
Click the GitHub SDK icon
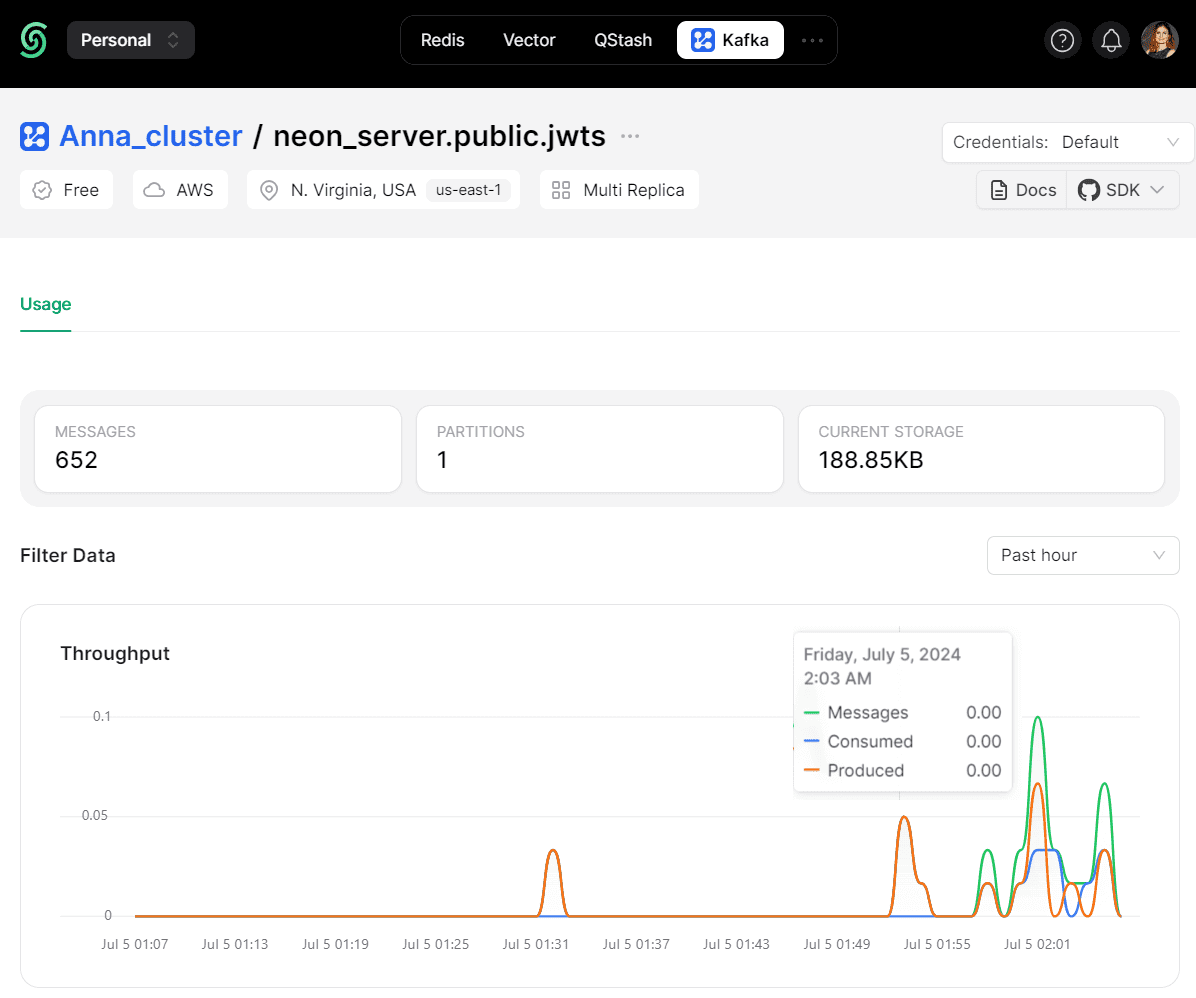pyautogui.click(x=1088, y=190)
